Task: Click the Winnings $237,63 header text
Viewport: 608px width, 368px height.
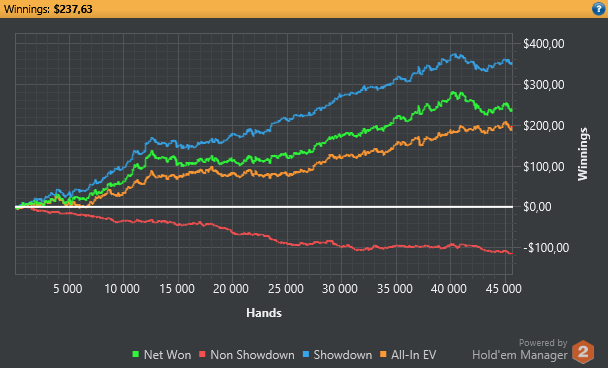Action: [x=48, y=9]
